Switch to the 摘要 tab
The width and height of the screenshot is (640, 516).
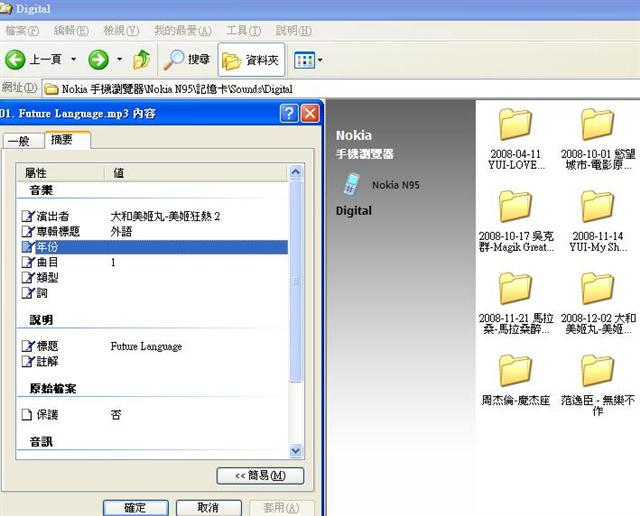67,140
